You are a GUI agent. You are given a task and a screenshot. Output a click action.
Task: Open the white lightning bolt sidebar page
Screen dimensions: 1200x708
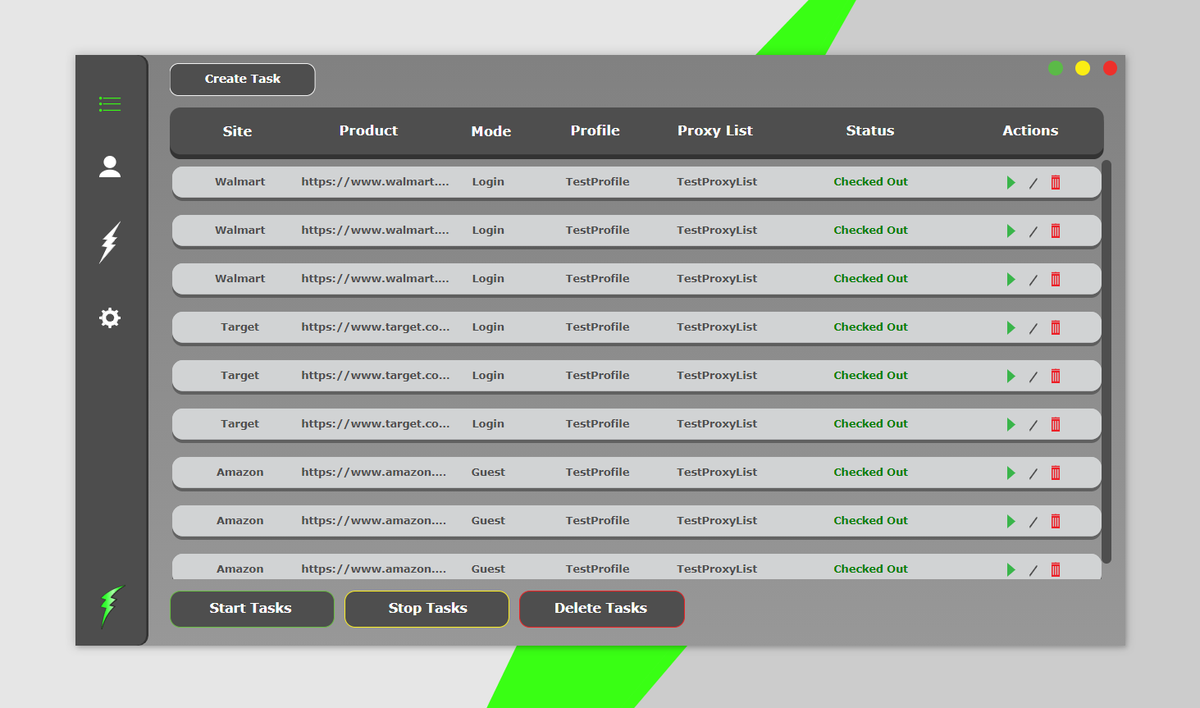(x=110, y=242)
